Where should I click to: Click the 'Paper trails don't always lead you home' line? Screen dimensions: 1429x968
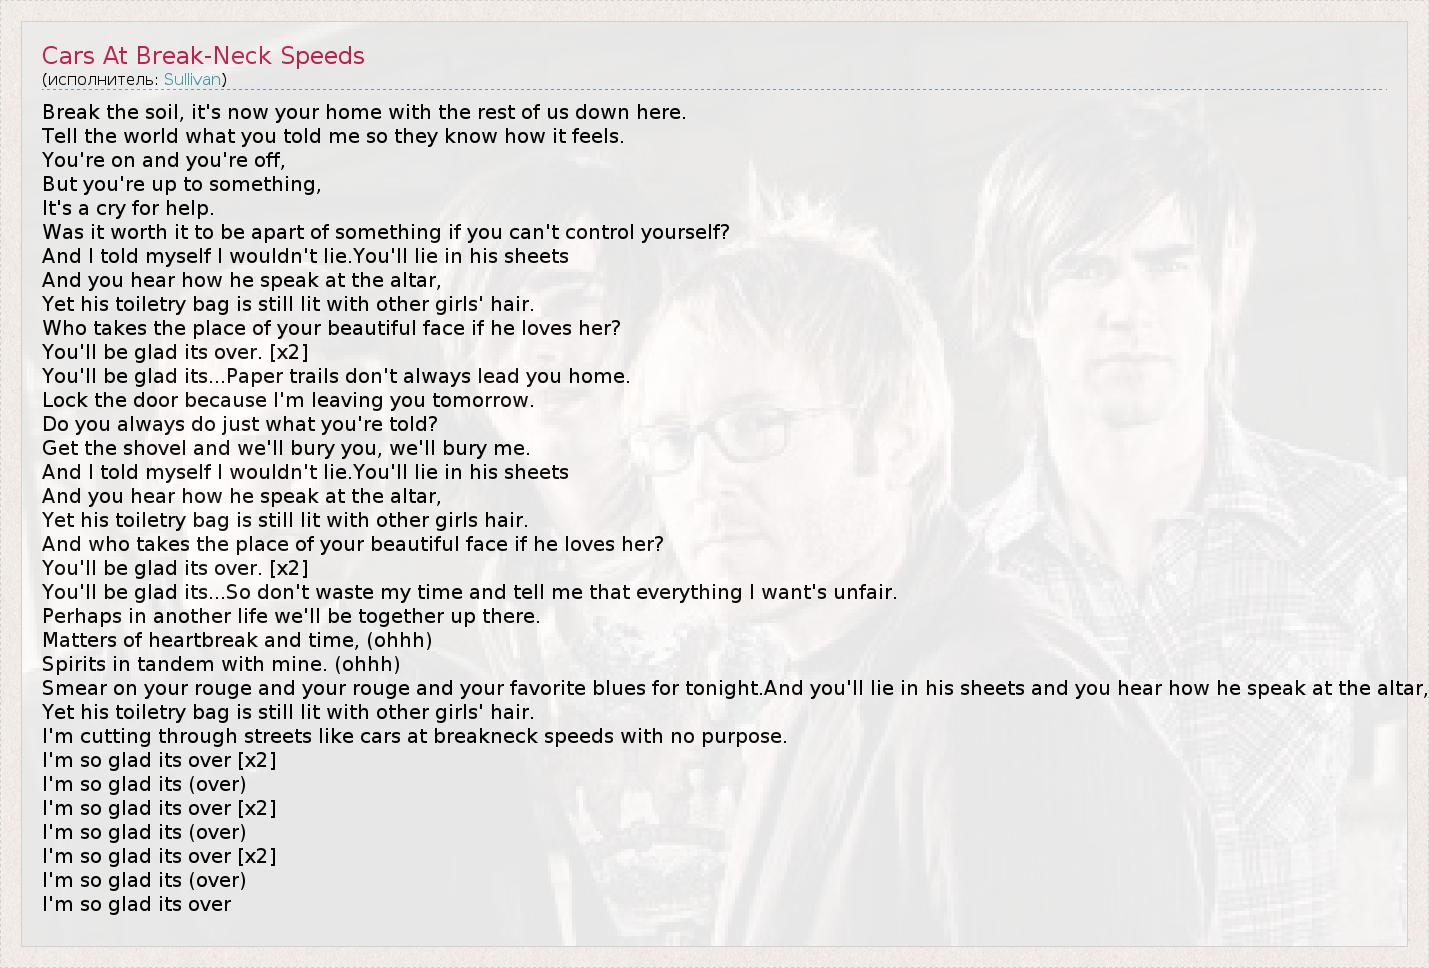336,376
